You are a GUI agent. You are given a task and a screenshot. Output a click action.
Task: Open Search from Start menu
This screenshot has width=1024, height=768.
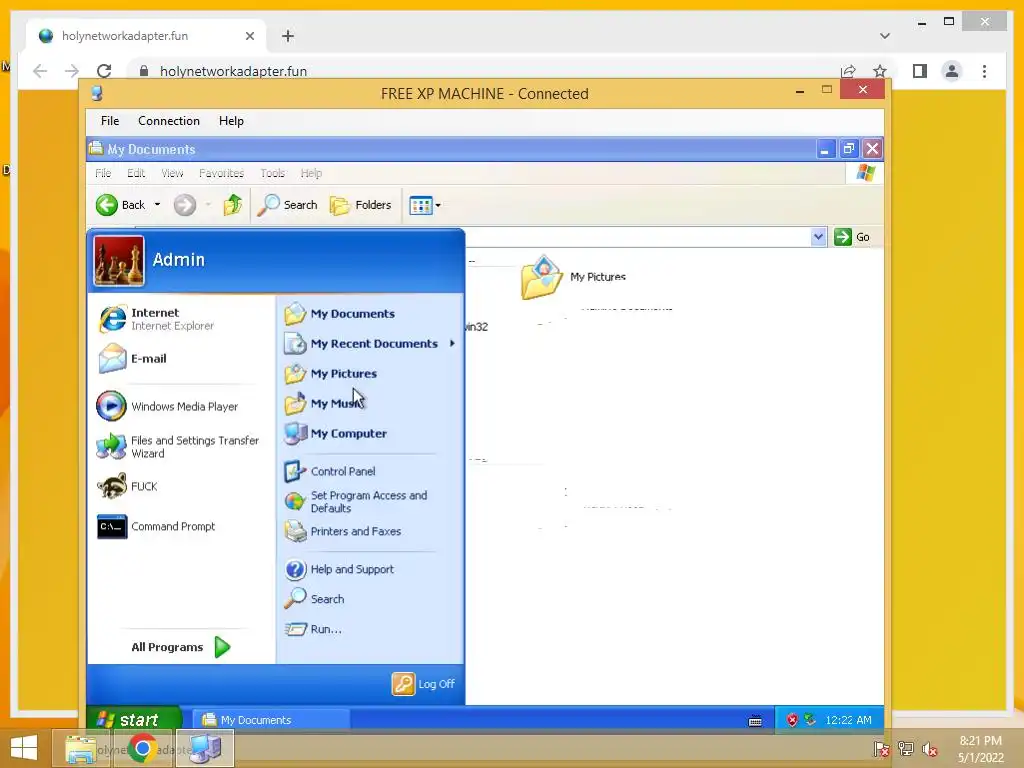point(314,599)
